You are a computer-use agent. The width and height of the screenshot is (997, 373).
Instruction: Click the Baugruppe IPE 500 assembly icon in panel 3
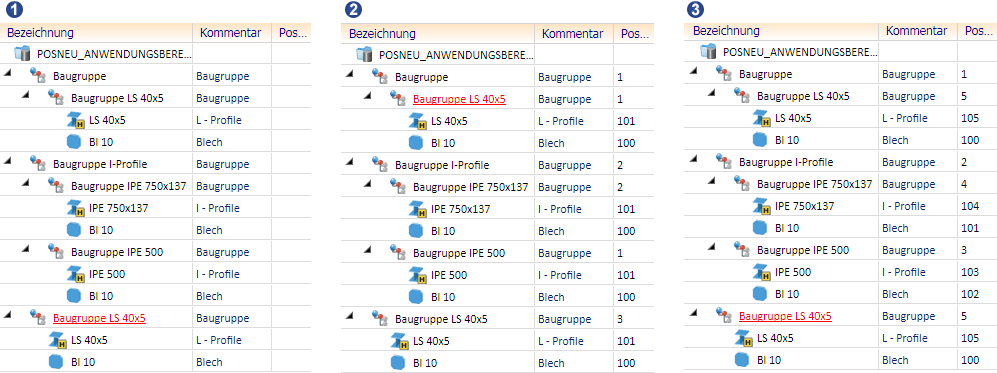coord(741,250)
